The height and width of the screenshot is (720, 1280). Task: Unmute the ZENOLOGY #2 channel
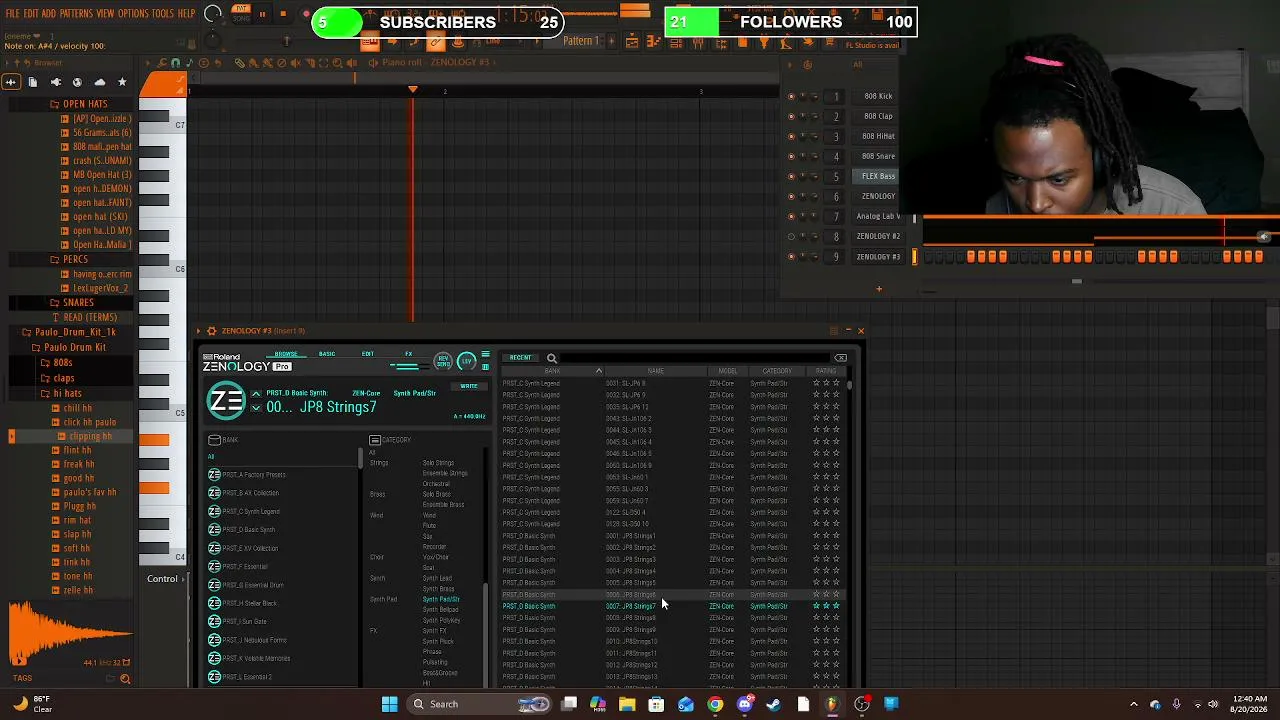pos(791,236)
